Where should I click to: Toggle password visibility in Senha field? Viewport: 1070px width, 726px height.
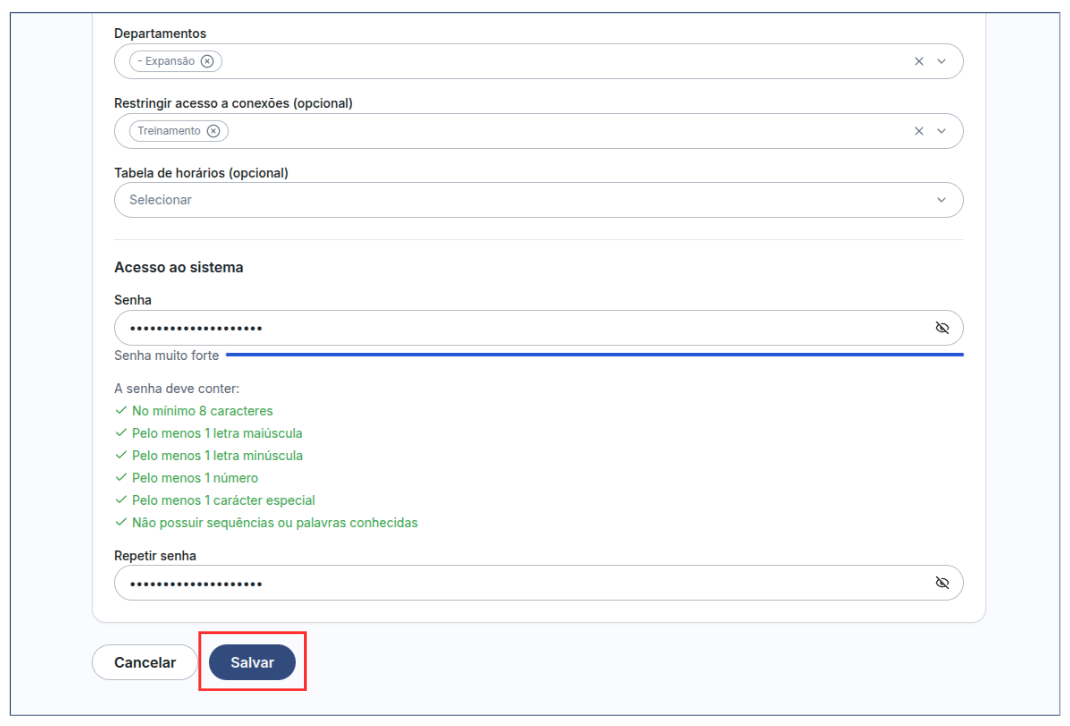941,328
